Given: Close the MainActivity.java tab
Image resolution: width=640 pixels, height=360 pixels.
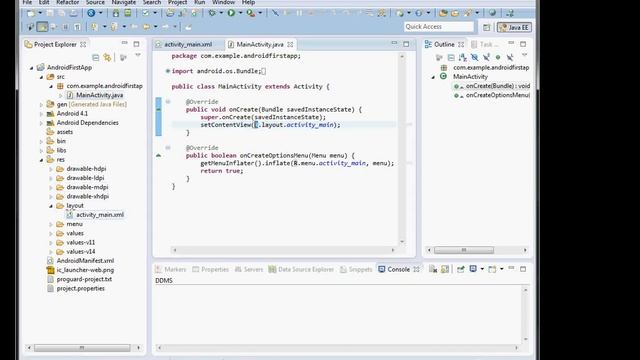Looking at the screenshot, I should (290, 44).
